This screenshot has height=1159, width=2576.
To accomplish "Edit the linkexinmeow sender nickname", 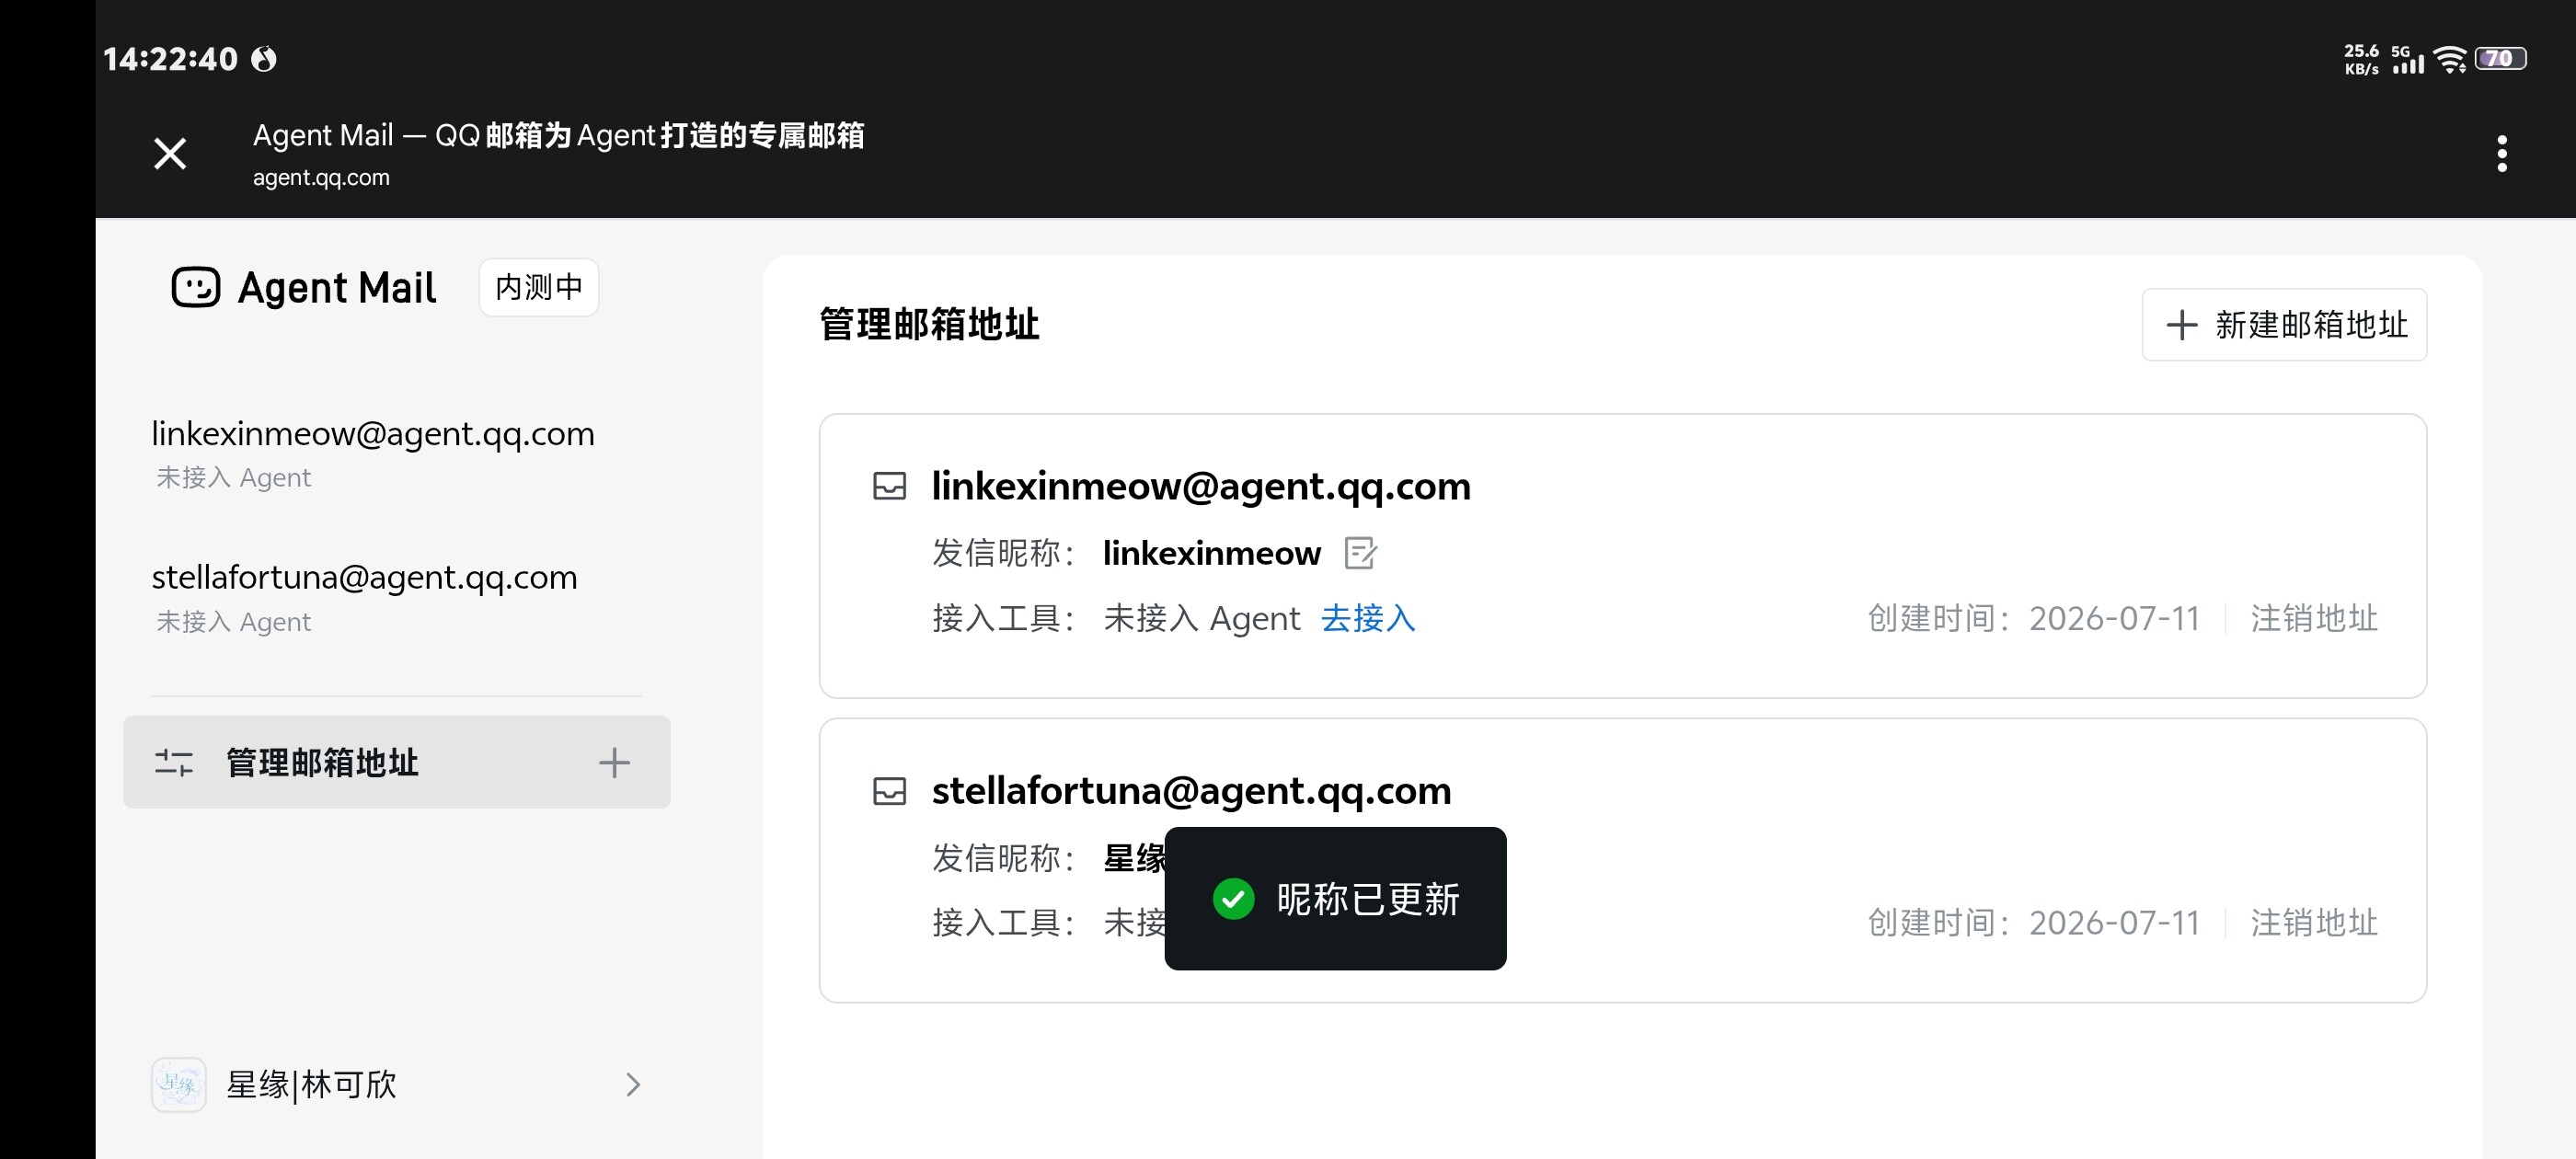I will point(1360,553).
